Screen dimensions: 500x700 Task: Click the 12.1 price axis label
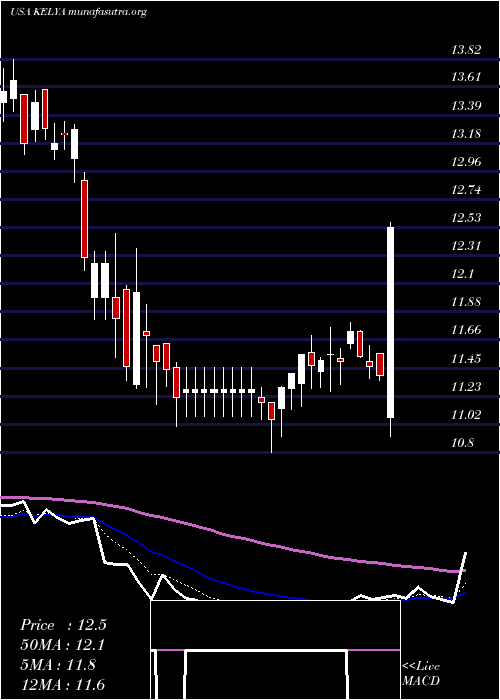[462, 274]
